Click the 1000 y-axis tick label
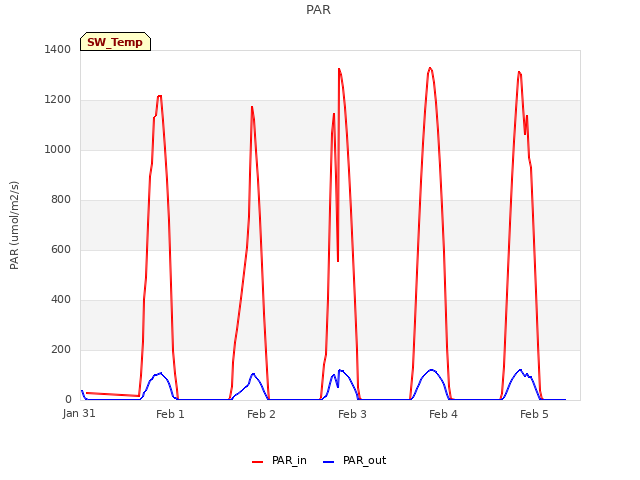 click(58, 149)
